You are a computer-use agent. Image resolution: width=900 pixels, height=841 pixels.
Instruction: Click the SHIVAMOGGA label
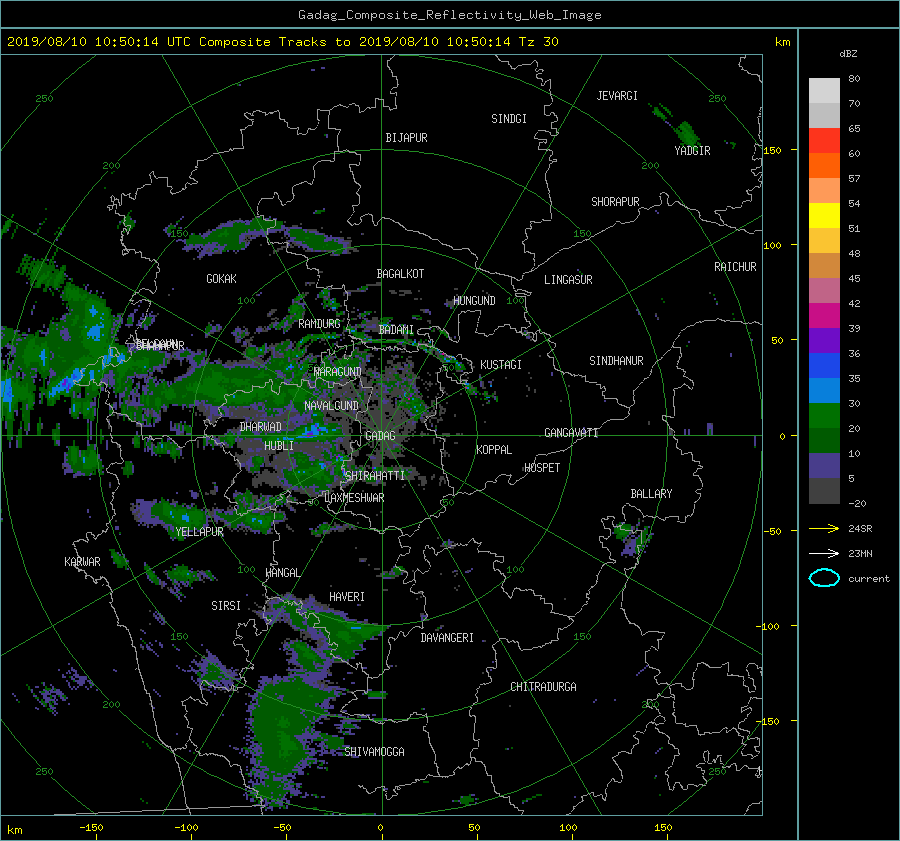coord(374,752)
